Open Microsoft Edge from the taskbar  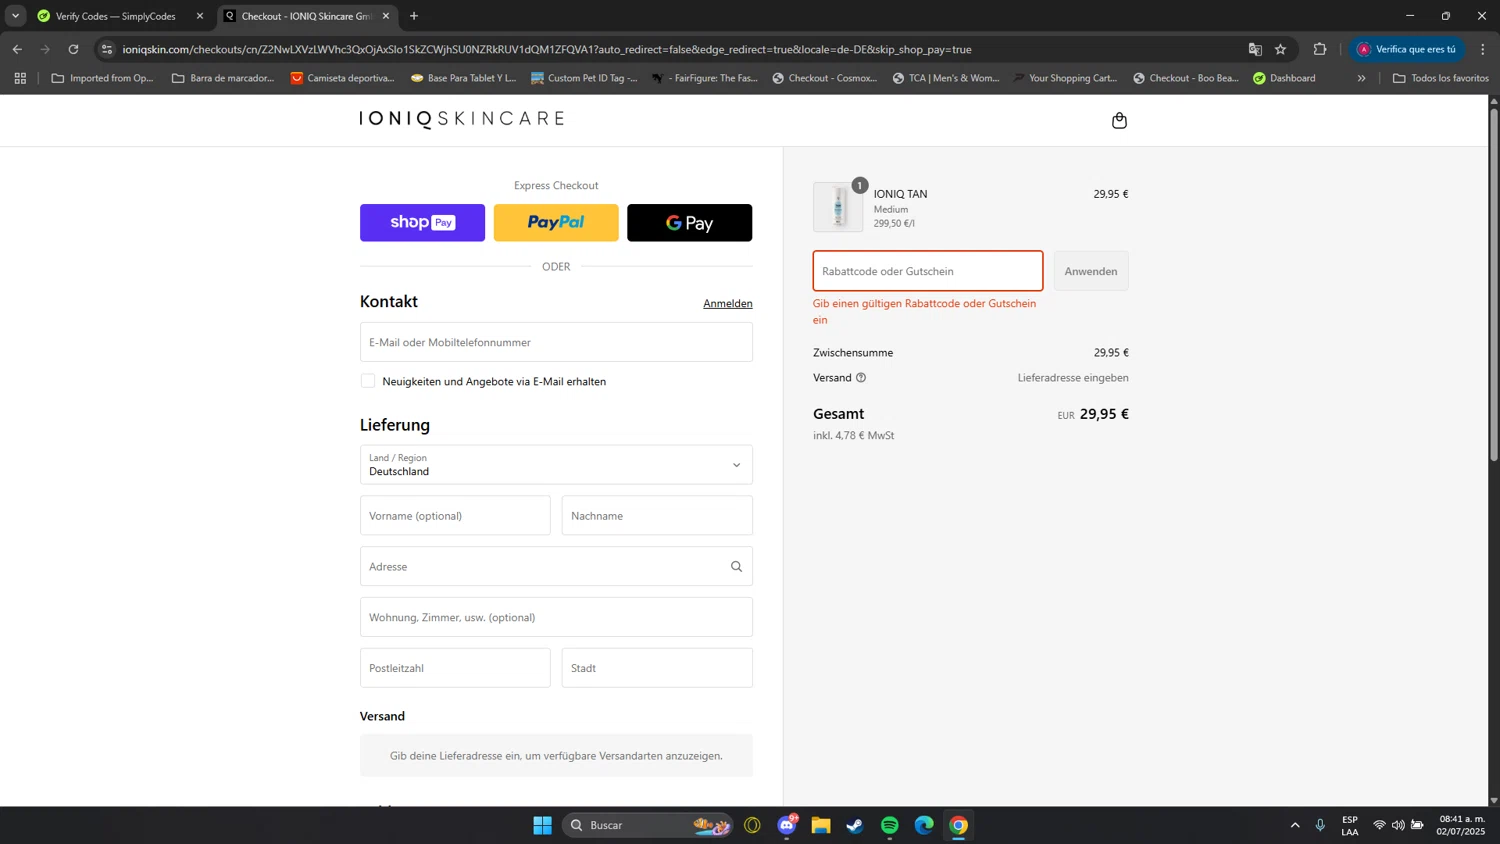924,825
